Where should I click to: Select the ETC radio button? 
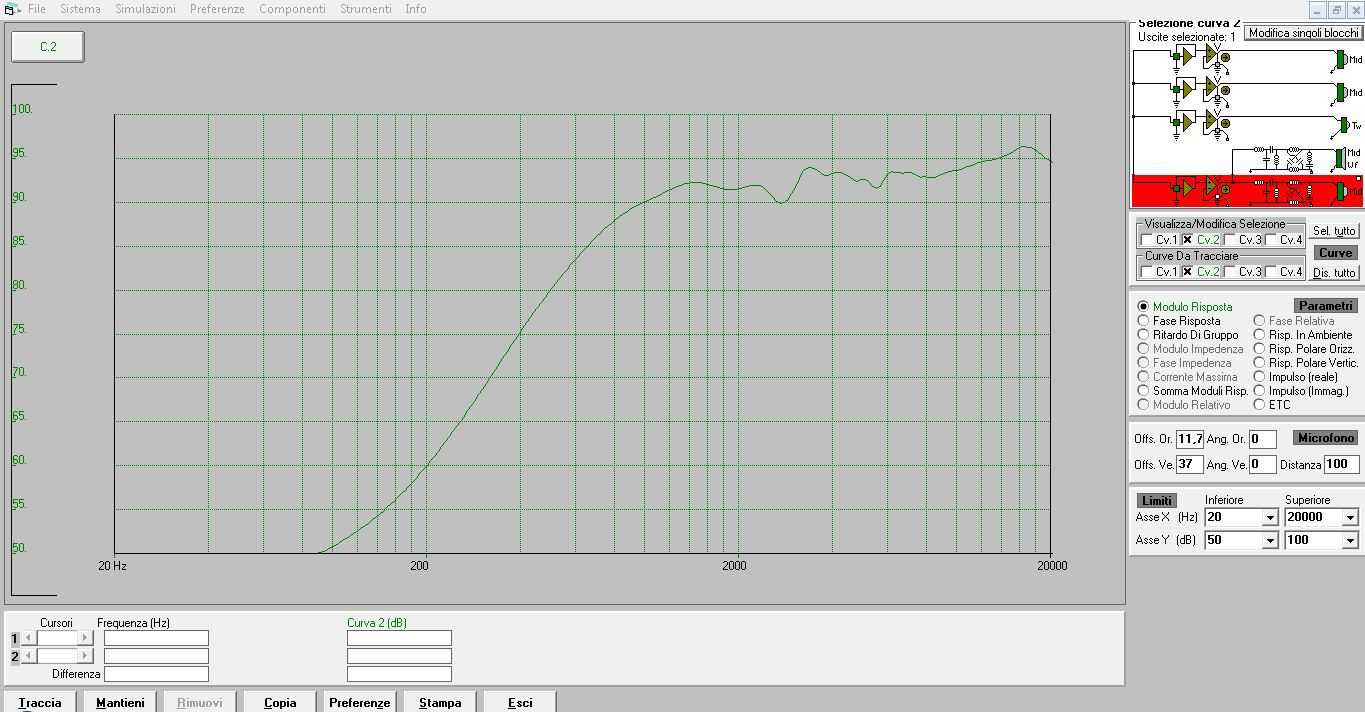click(x=1259, y=405)
